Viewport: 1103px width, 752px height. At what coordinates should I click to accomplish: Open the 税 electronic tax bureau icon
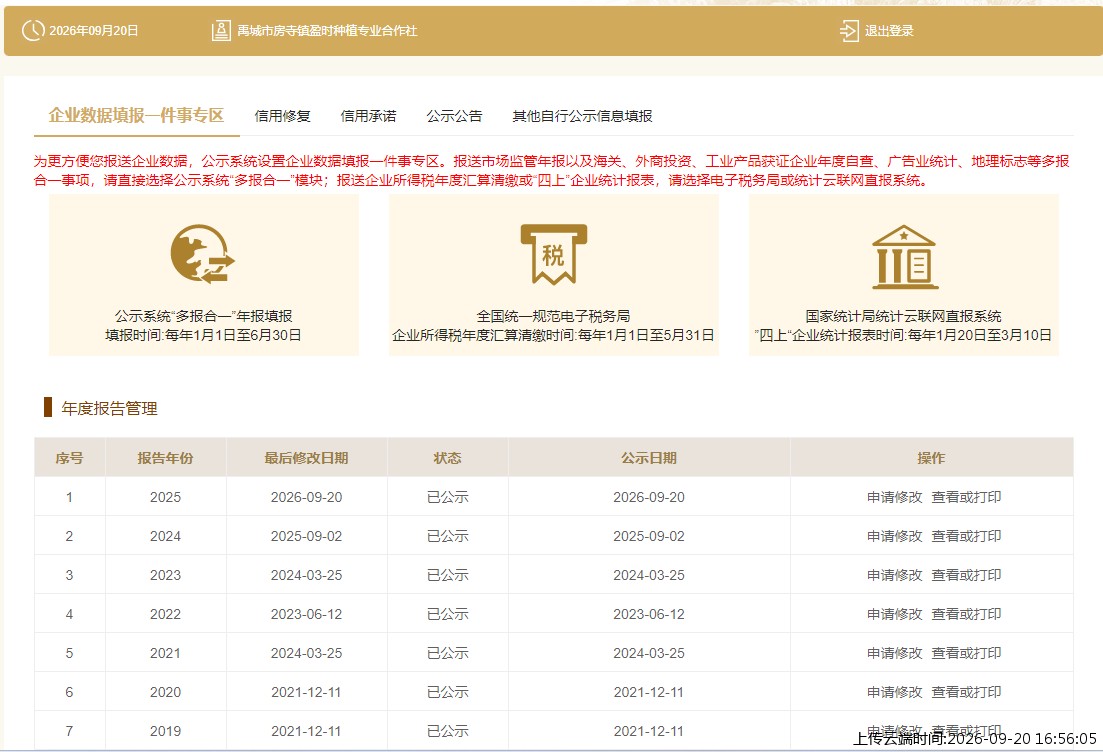click(554, 254)
